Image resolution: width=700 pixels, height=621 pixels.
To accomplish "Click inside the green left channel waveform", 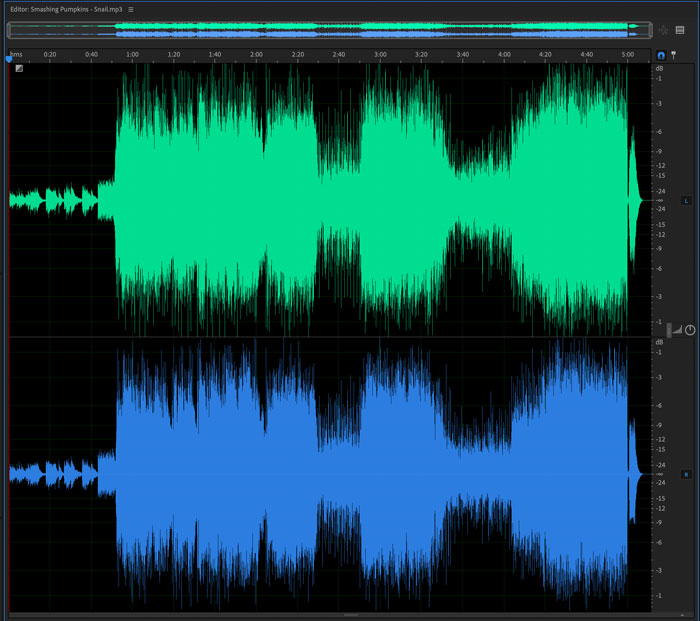I will [329, 200].
